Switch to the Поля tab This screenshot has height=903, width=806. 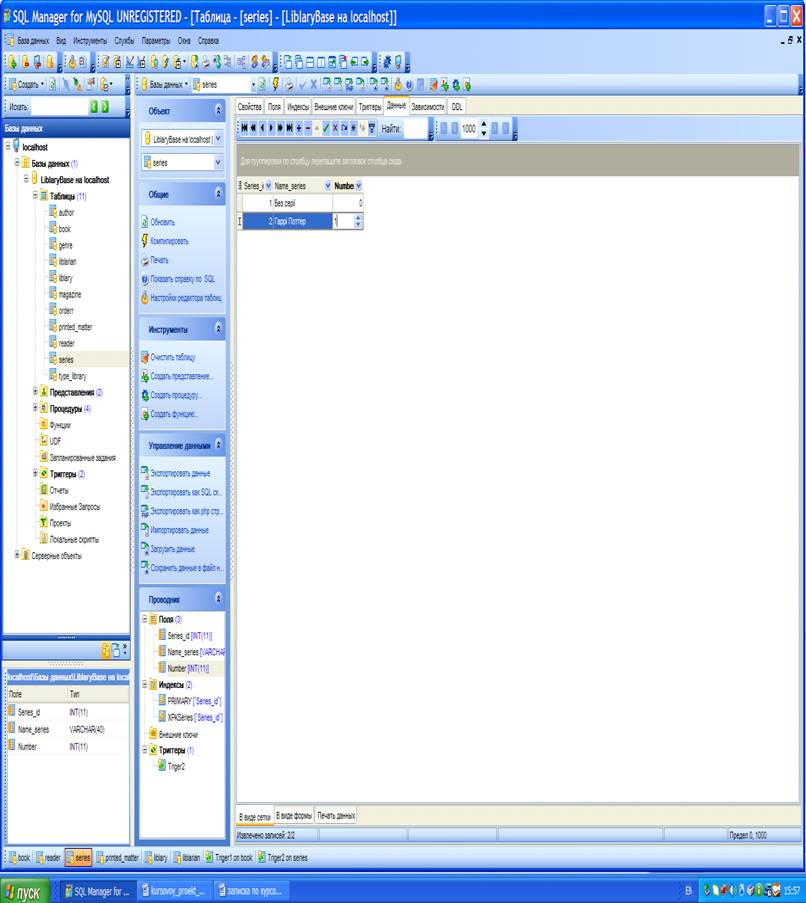coord(275,107)
